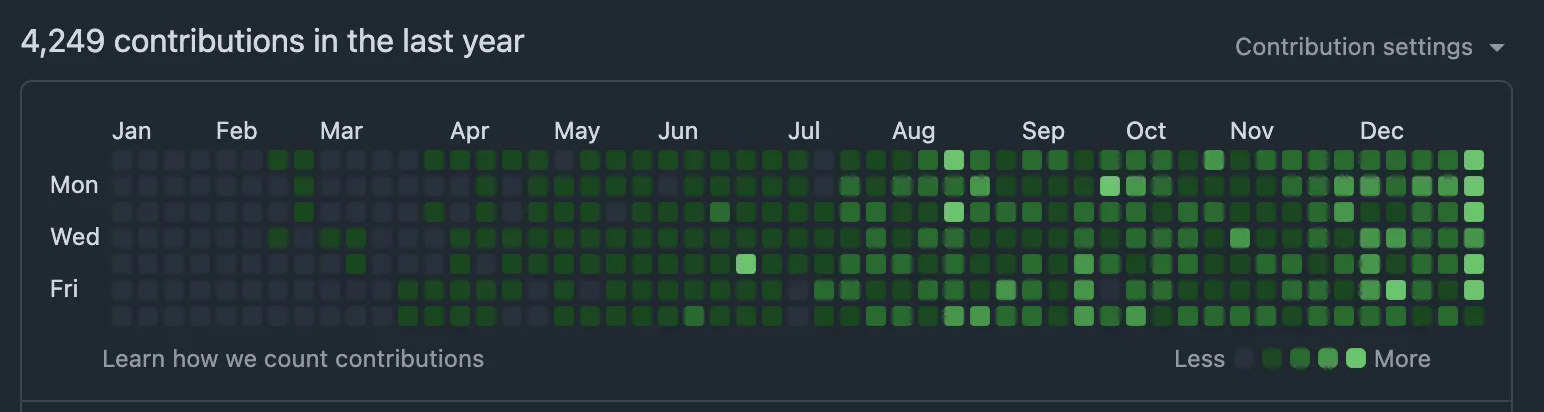The height and width of the screenshot is (412, 1544).
Task: Select the first cell right of the Fri label
Action: [122, 290]
